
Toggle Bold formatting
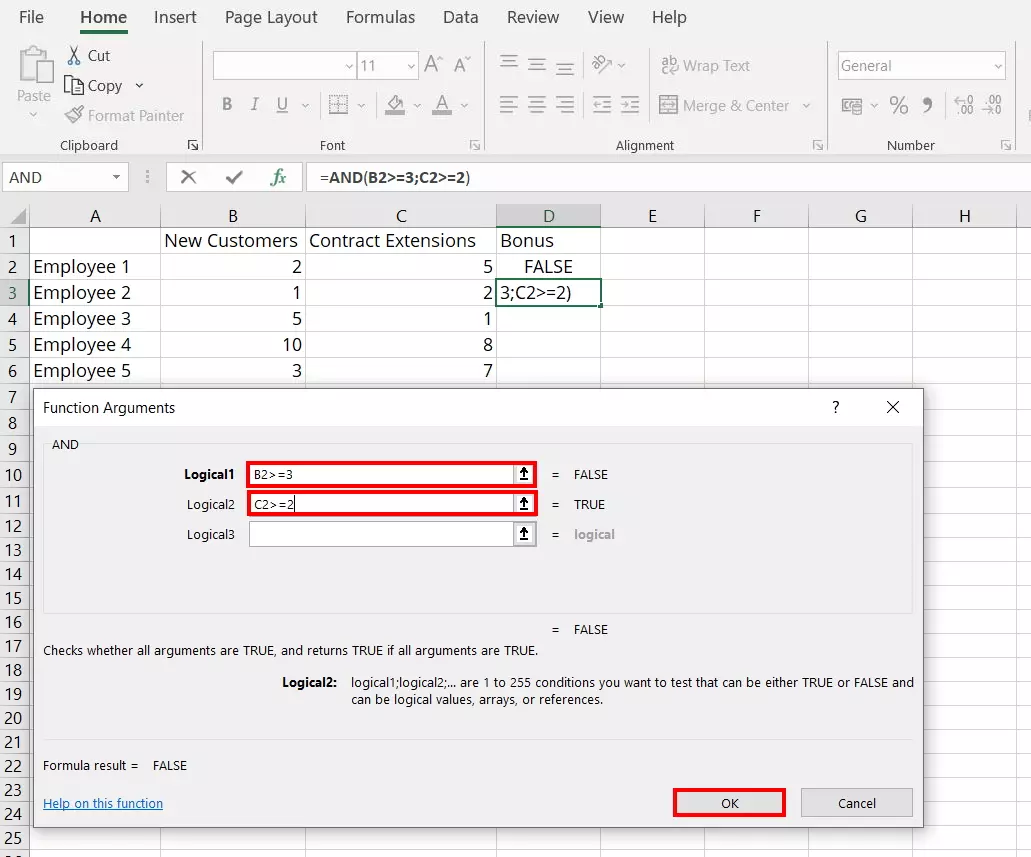(227, 104)
